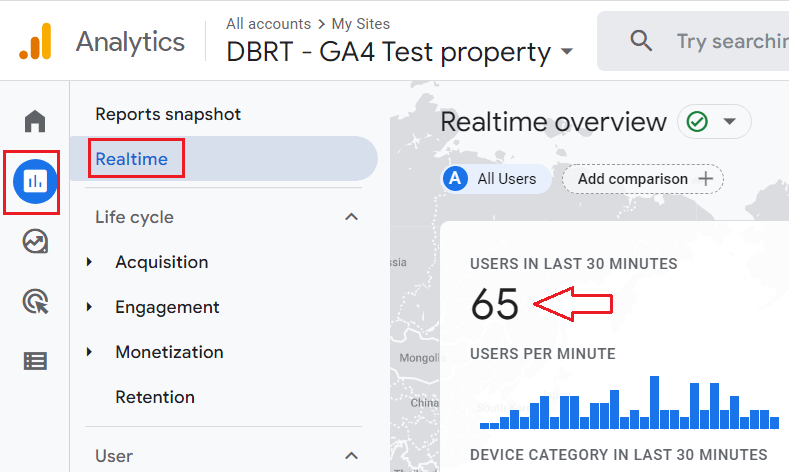The image size is (789, 472).
Task: Open the Acquisition reports
Action: click(x=162, y=262)
